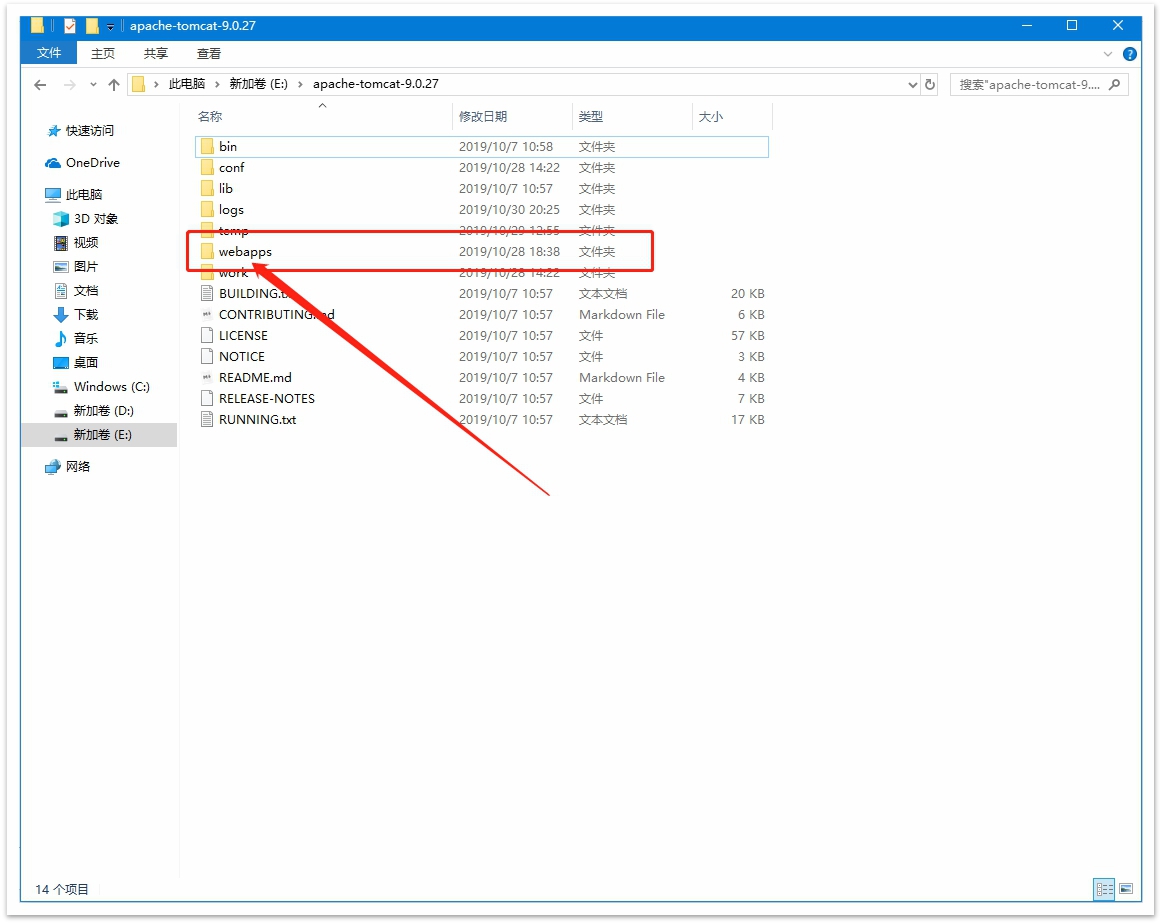Open the Help question mark icon
The width and height of the screenshot is (1161, 924).
1130,54
